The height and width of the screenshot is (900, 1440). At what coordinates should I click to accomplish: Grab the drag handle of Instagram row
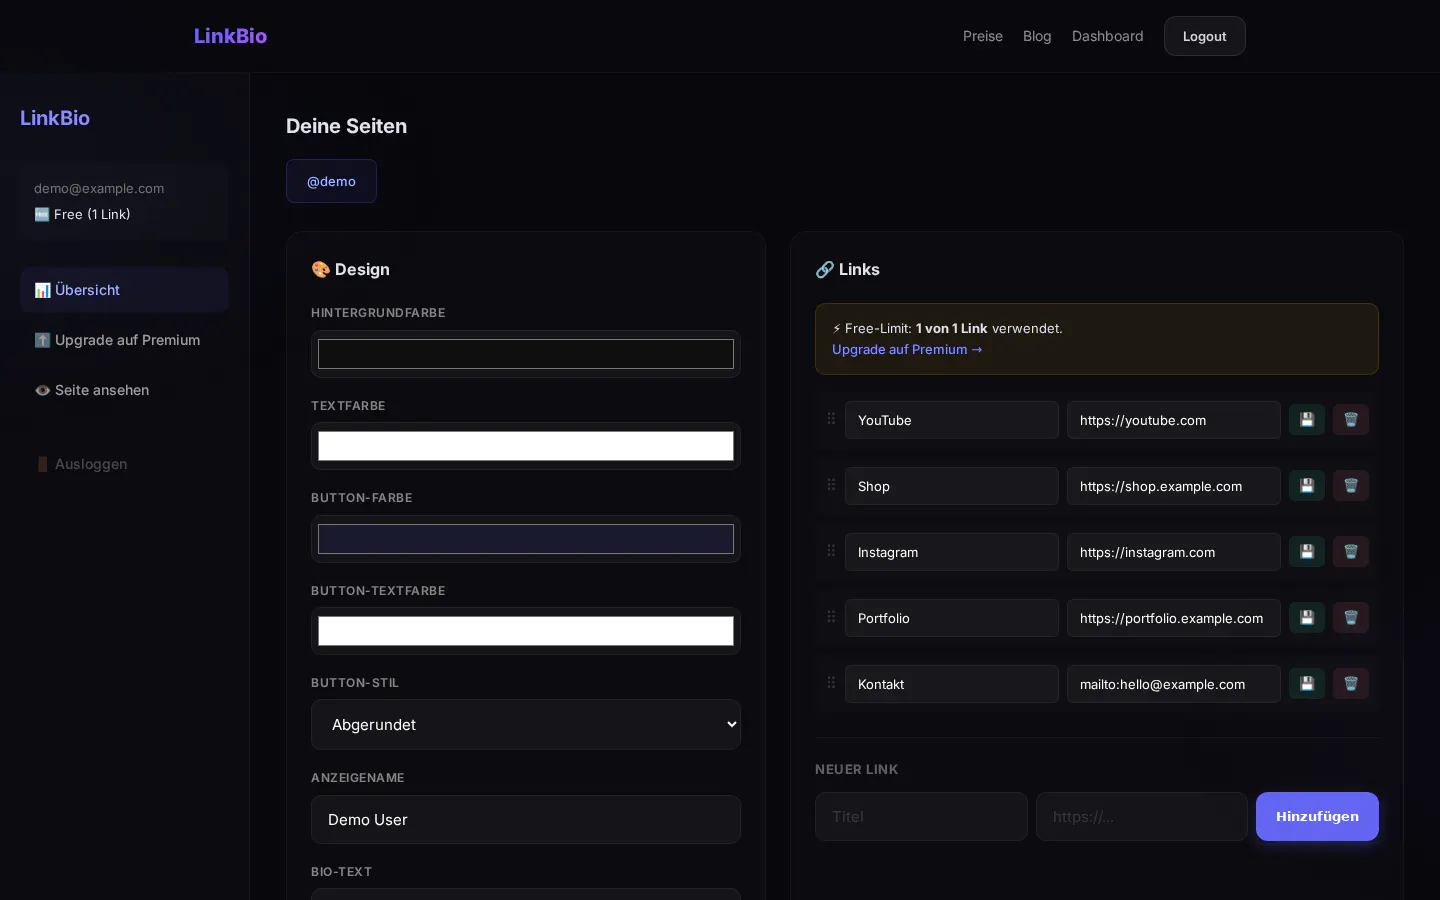[831, 551]
